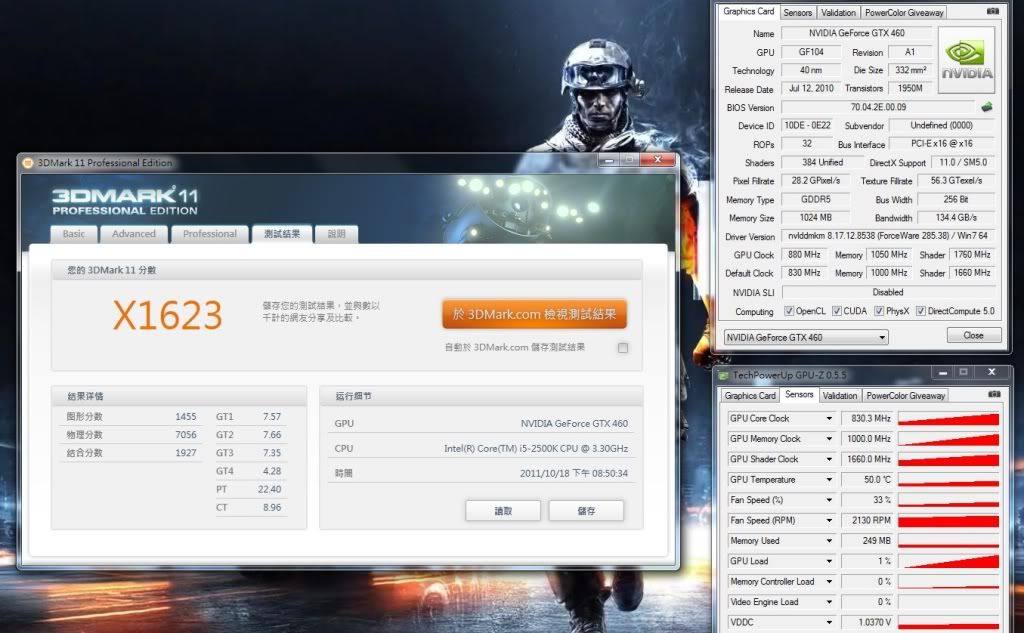Open the Fan Speed (RPM) sensor dropdown
The width and height of the screenshot is (1024, 633).
(829, 520)
